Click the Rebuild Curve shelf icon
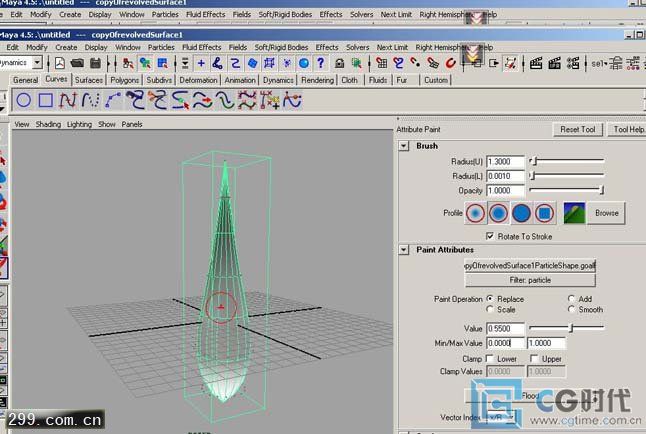 (247, 100)
